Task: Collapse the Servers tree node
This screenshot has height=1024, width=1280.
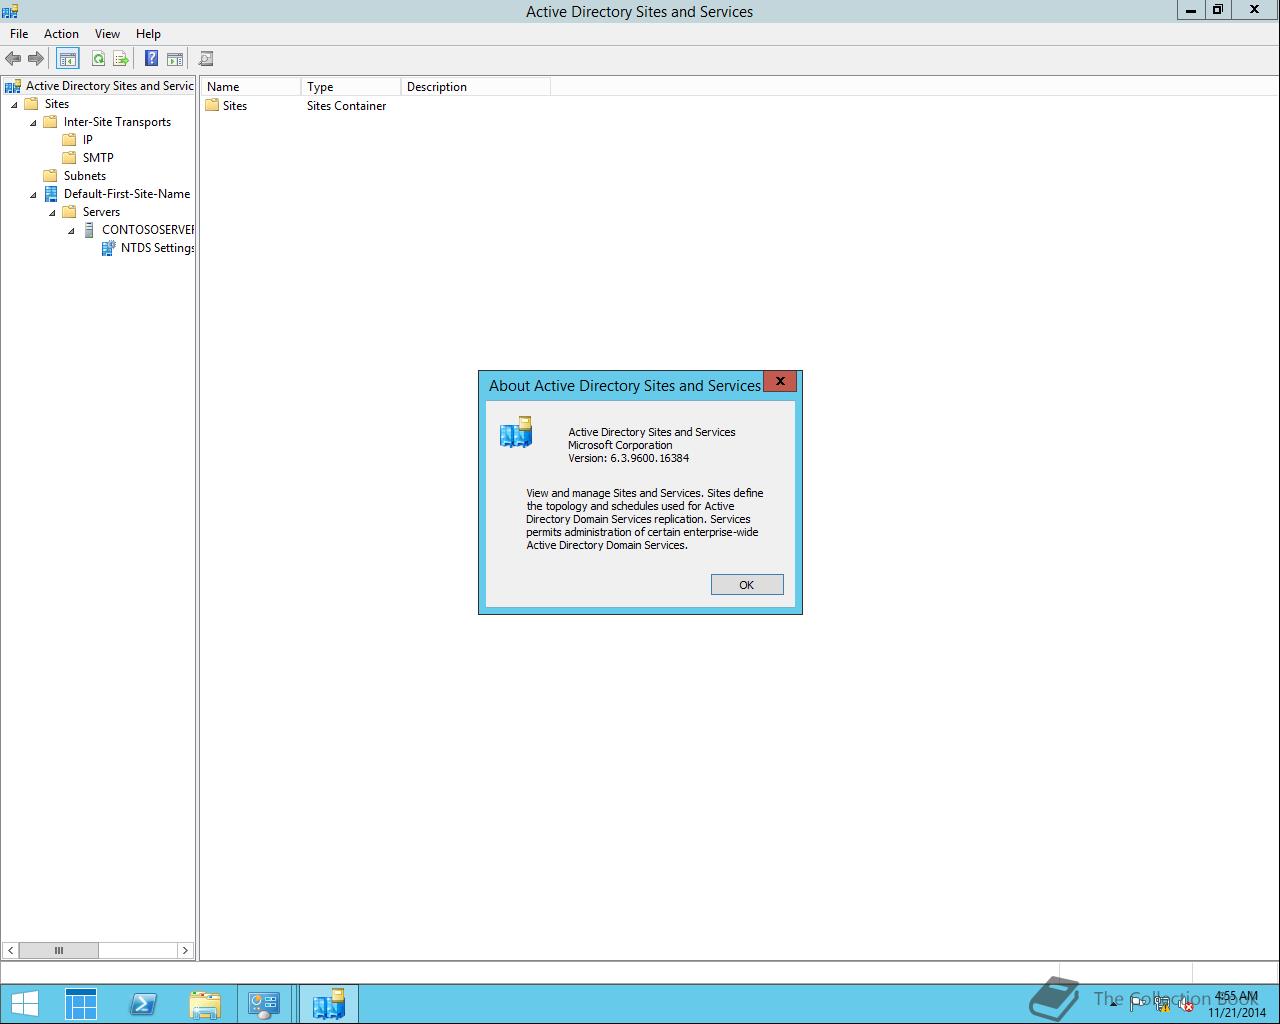Action: (x=52, y=213)
